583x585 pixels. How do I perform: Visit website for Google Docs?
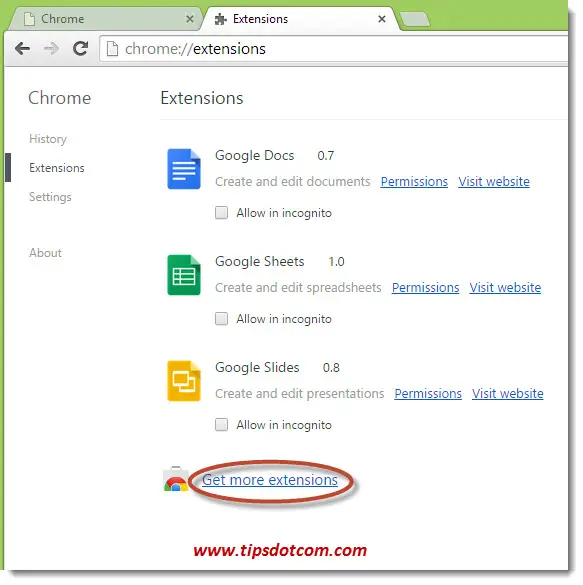[494, 182]
